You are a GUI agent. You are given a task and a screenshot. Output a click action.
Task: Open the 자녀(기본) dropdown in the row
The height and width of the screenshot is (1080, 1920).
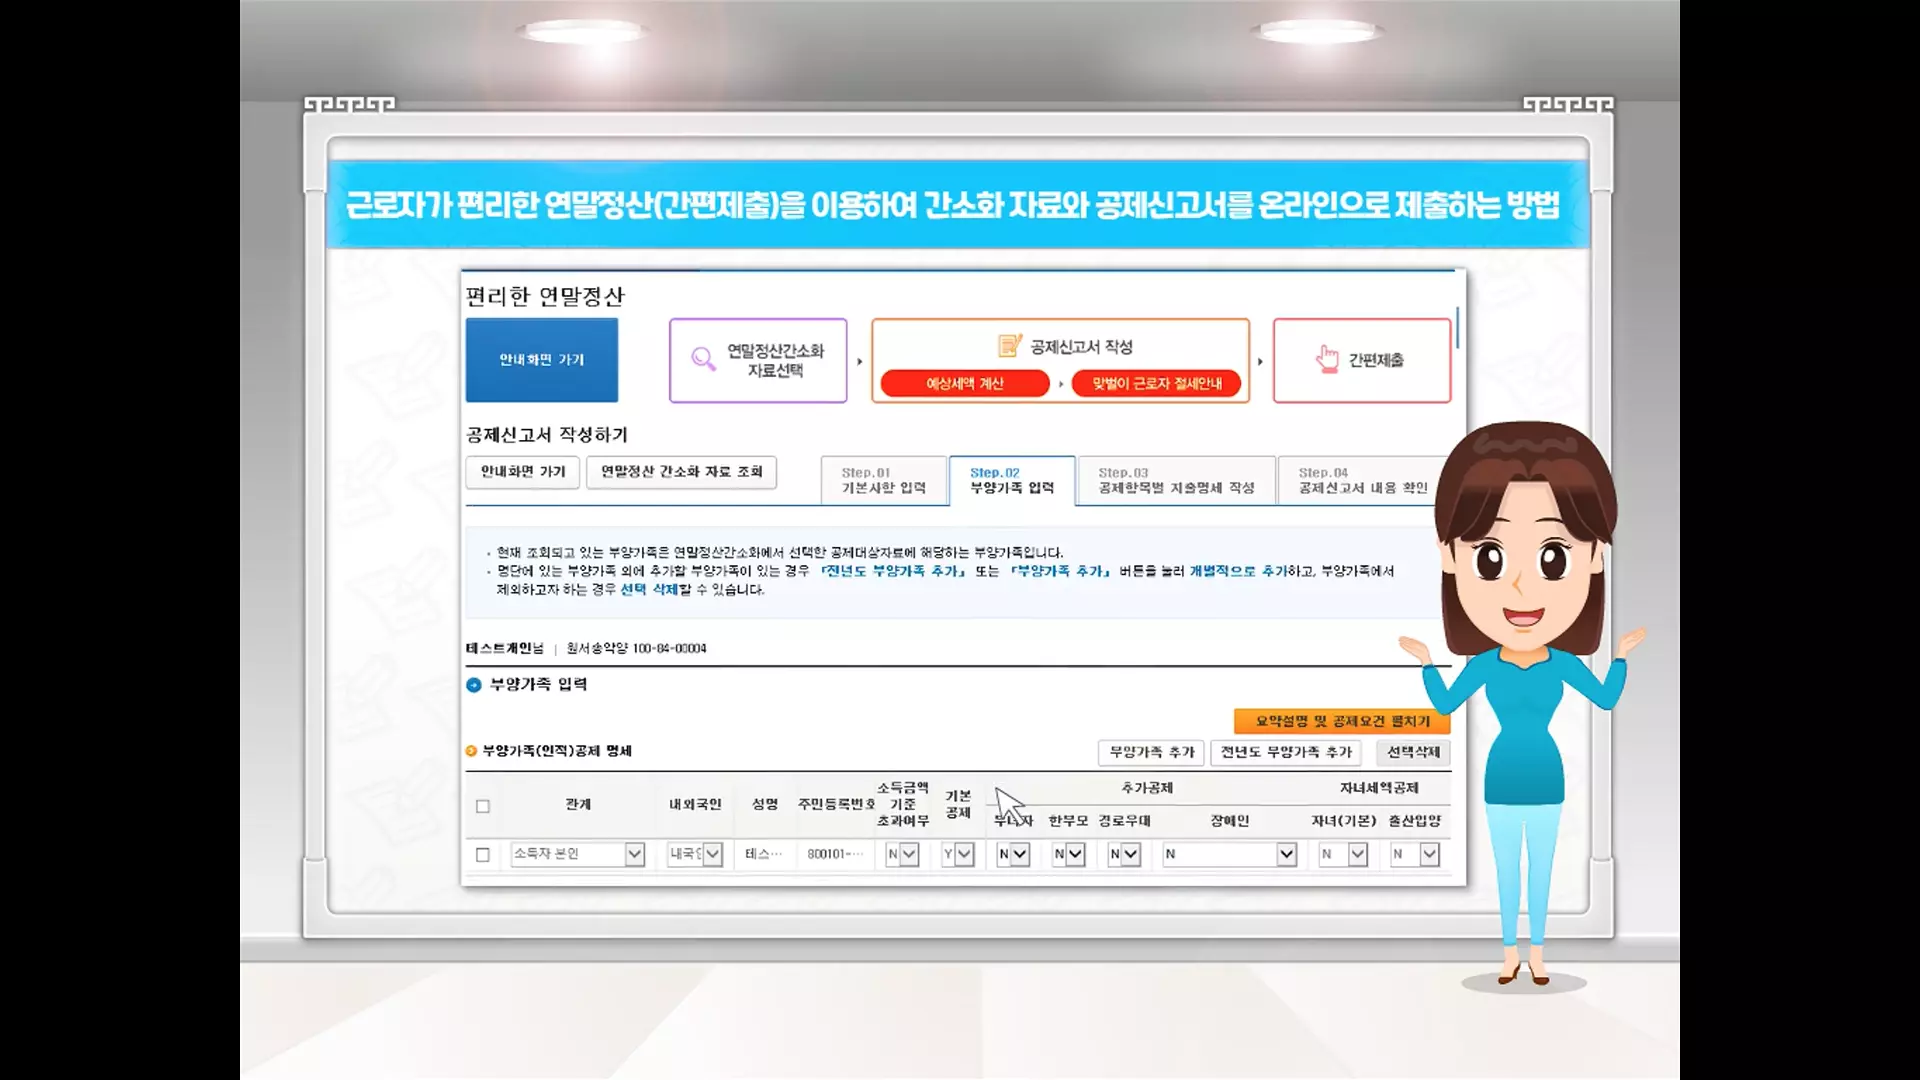click(x=1343, y=854)
